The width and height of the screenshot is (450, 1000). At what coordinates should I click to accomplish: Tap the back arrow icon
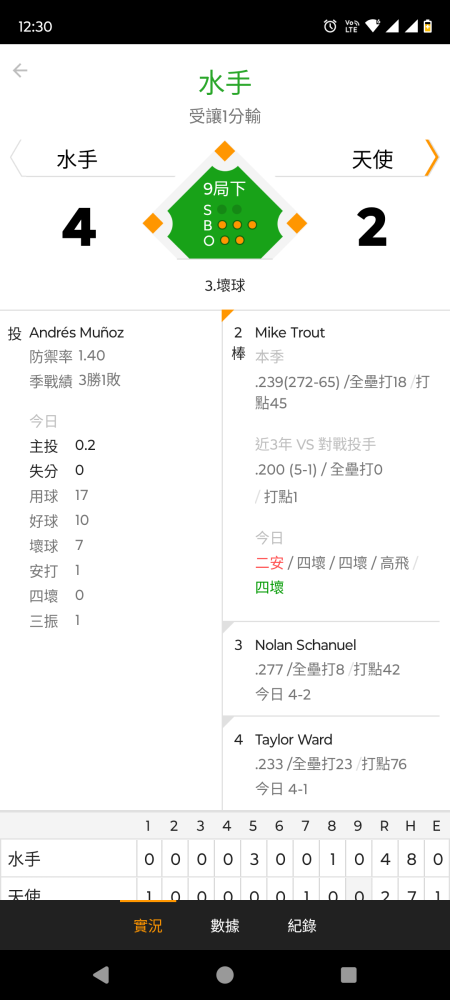coord(20,70)
